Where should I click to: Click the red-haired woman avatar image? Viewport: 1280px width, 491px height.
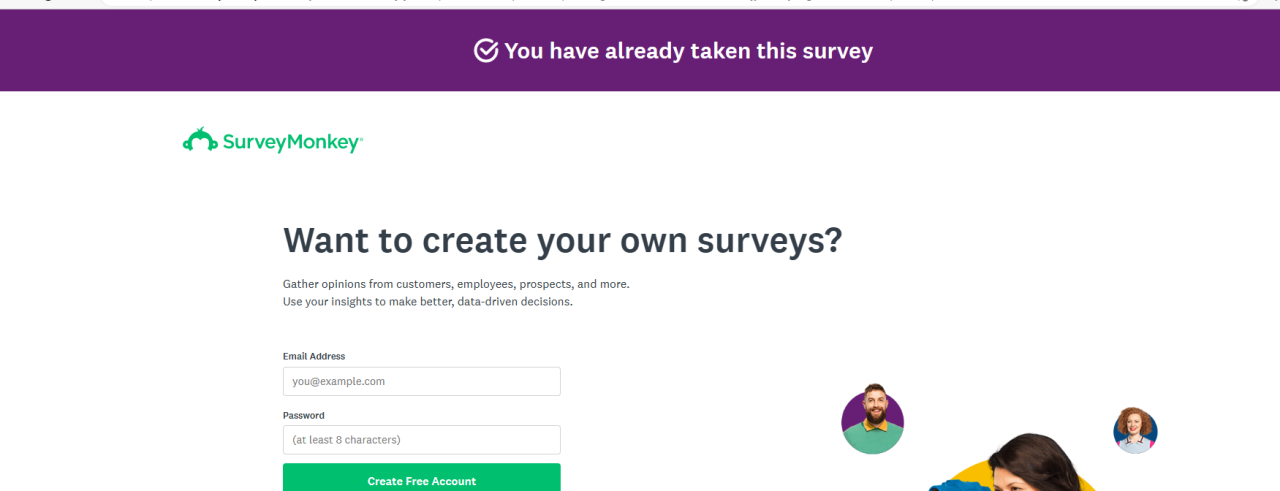[1135, 430]
